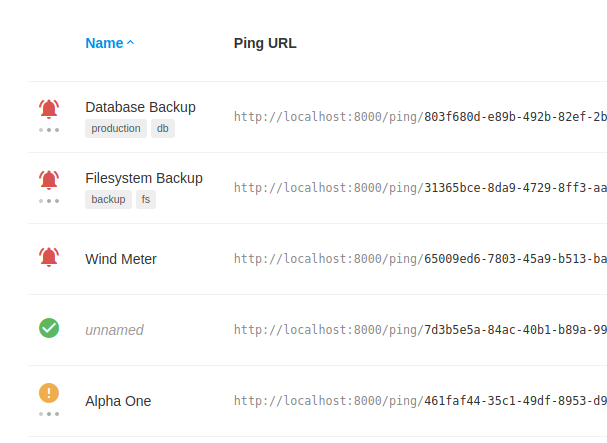Click the Filesystem Backup down status icon

(49, 179)
